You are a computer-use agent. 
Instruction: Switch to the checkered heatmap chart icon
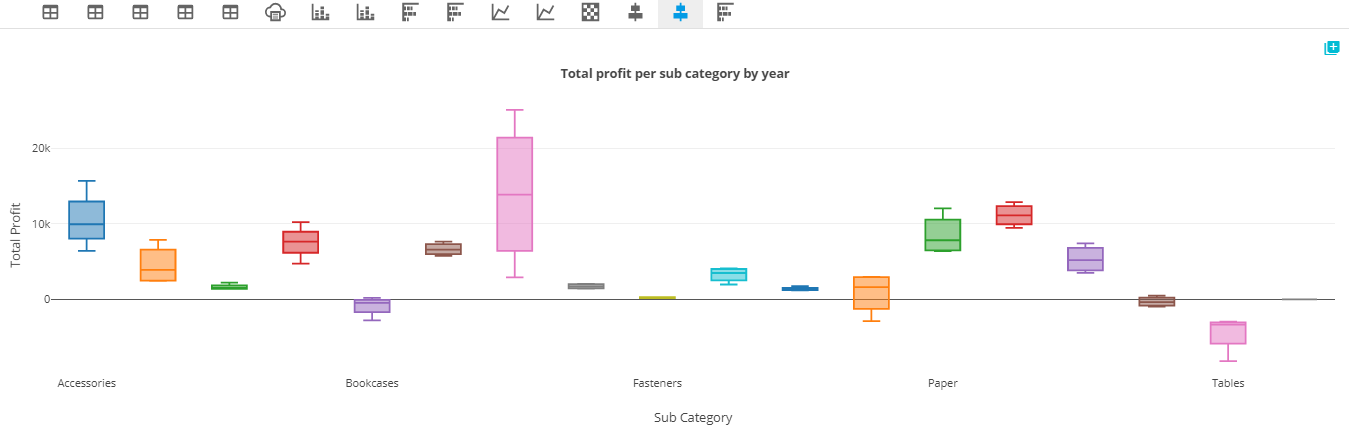590,12
